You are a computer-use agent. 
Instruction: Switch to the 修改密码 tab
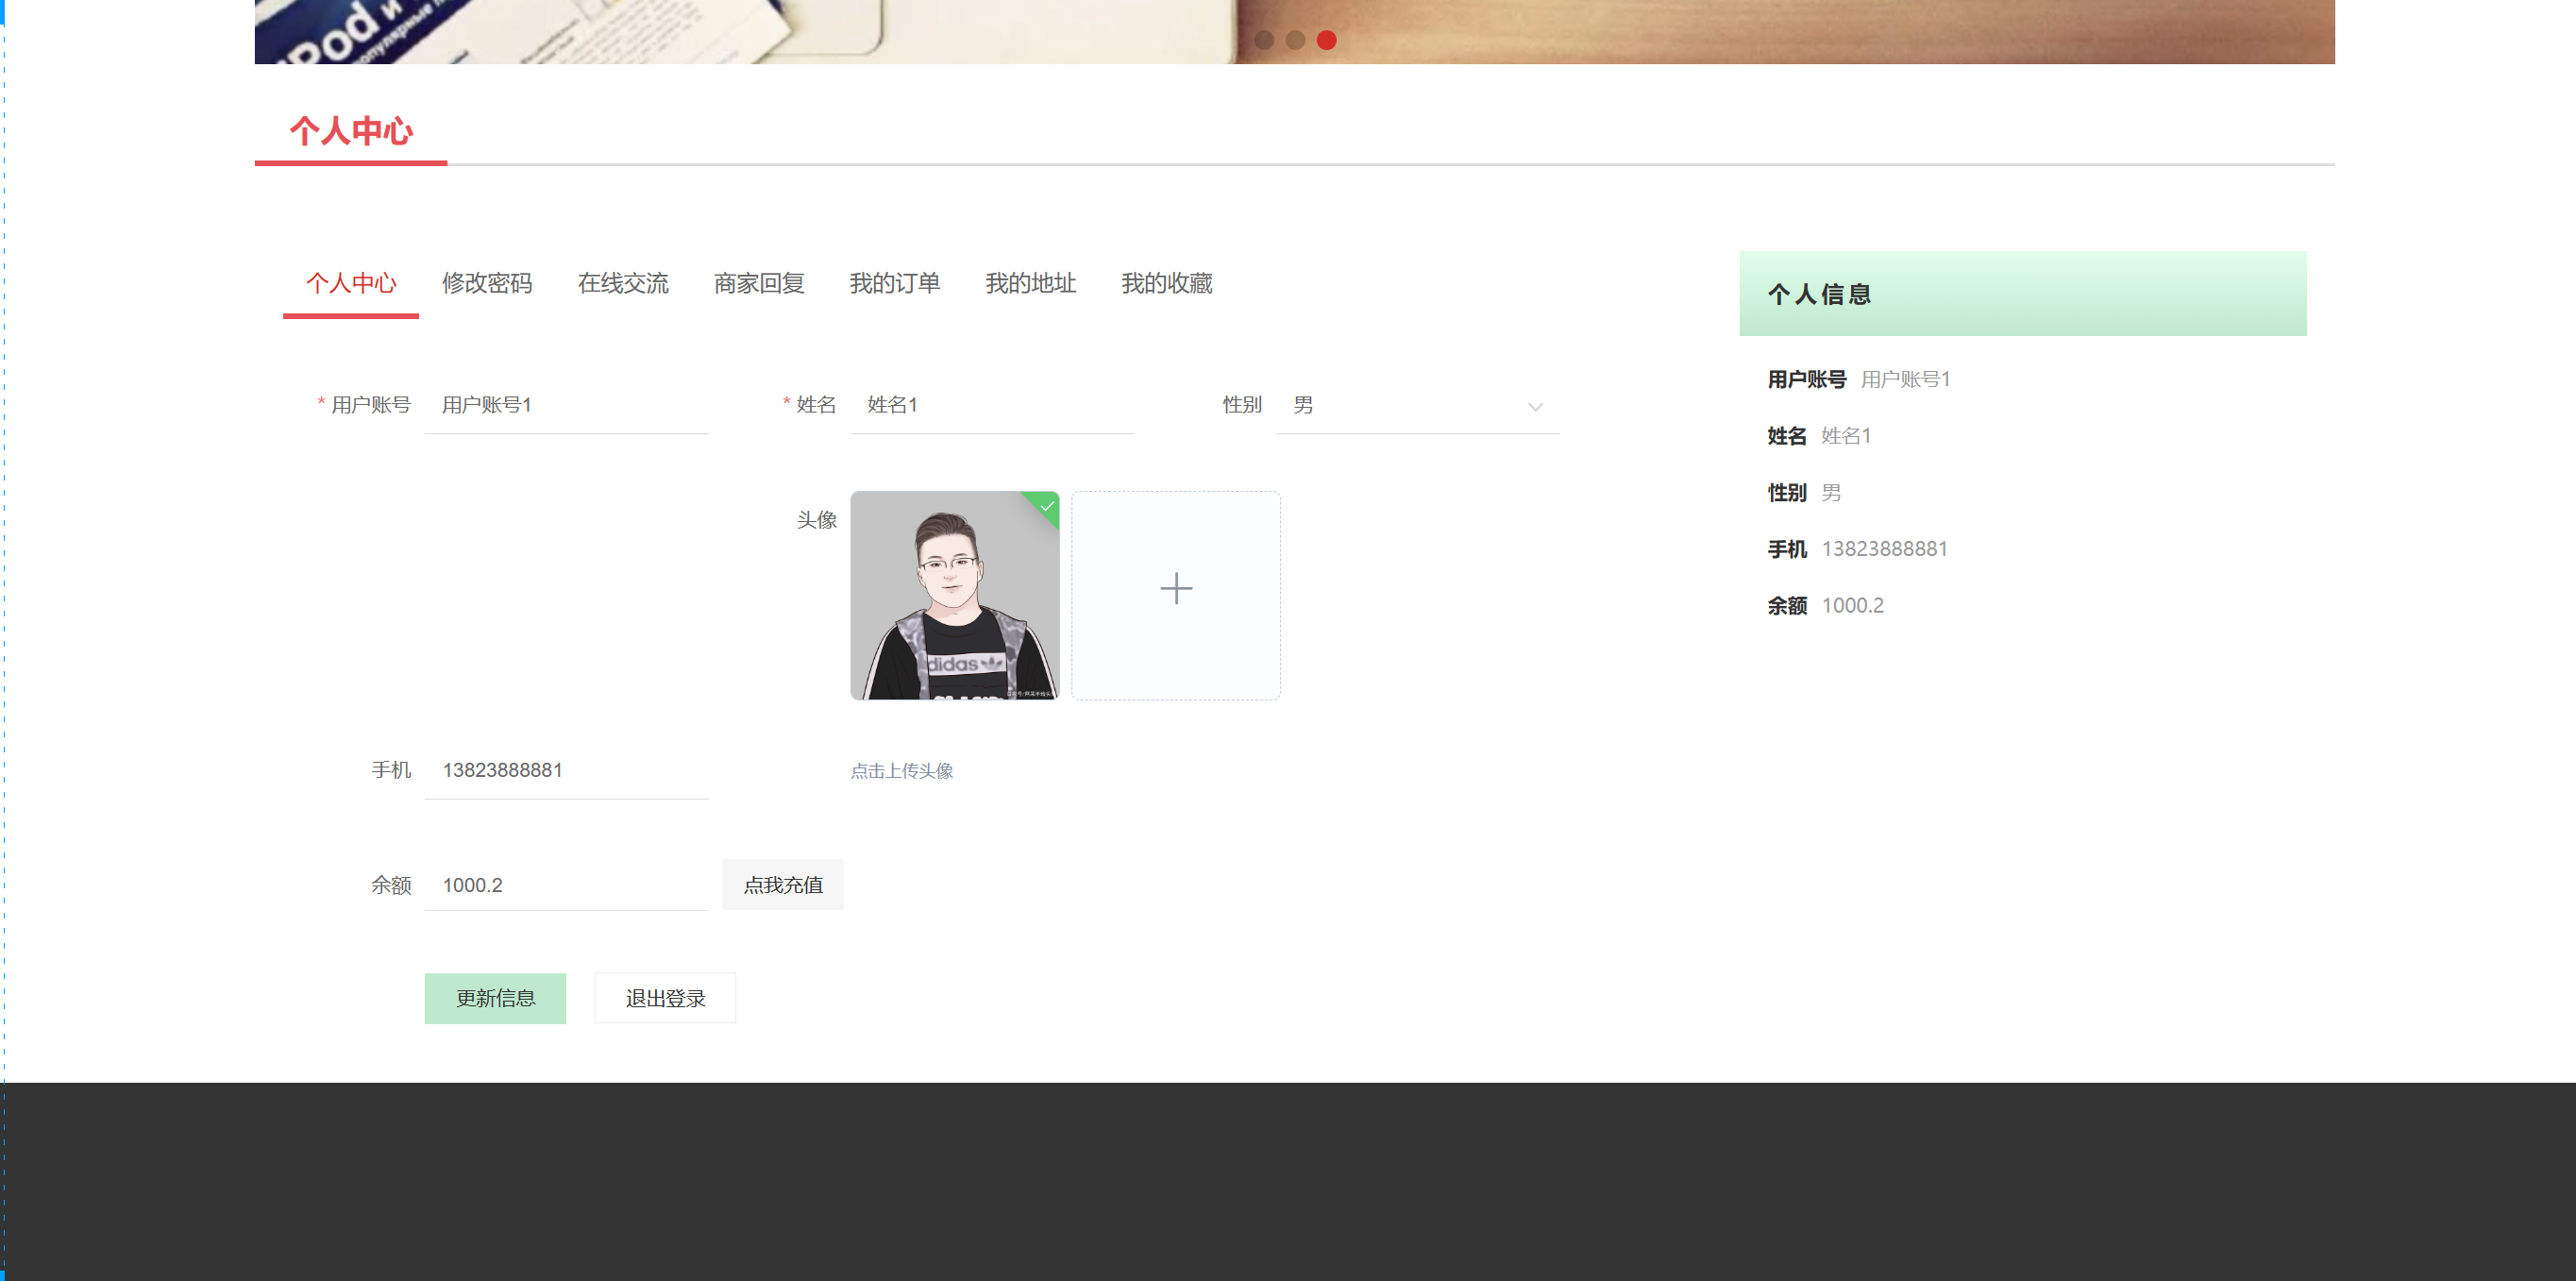coord(487,284)
